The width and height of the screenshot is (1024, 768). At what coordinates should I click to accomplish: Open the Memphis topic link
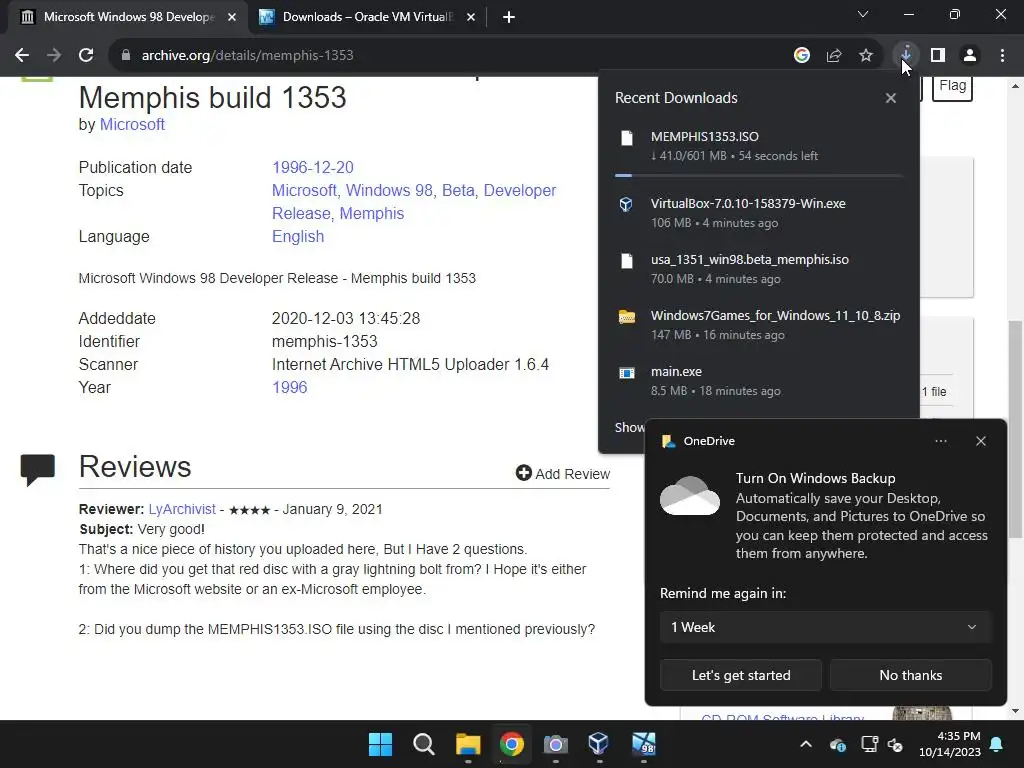372,213
